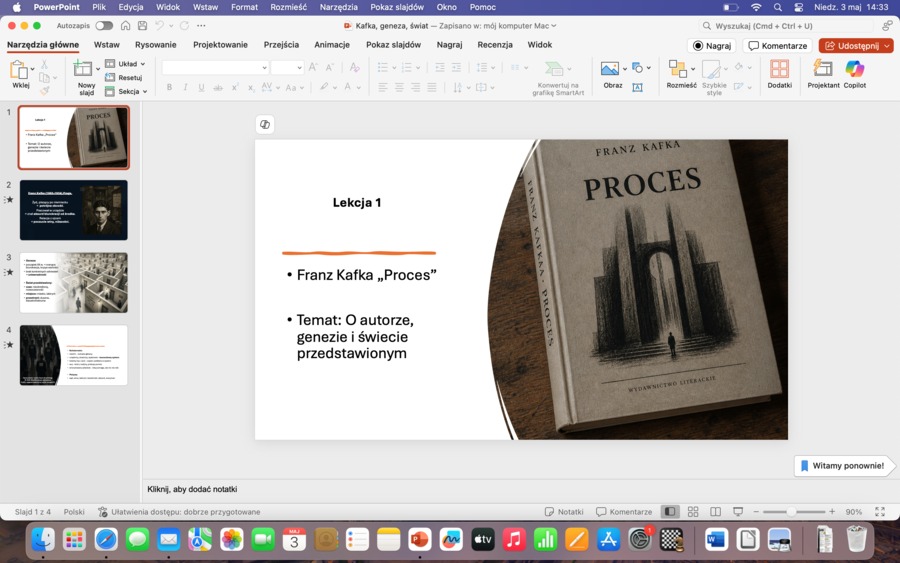Open the Wstaw ribbon tab

click(107, 45)
